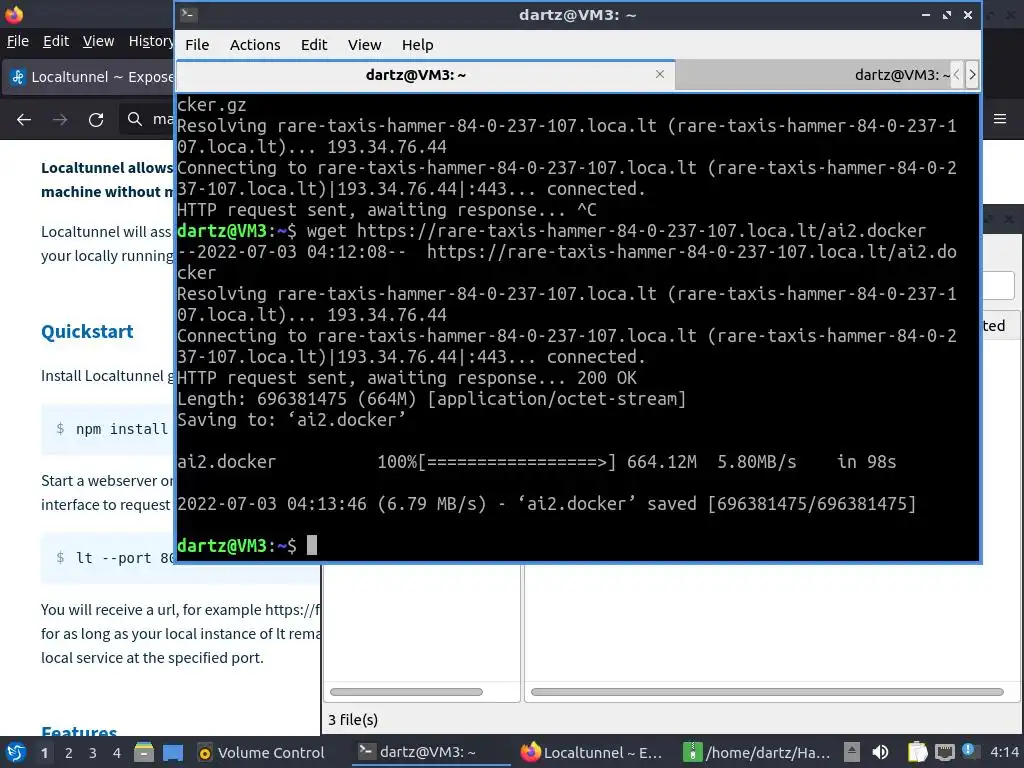Open the terminal Actions menu
Screen dimensions: 1024x768
click(255, 44)
